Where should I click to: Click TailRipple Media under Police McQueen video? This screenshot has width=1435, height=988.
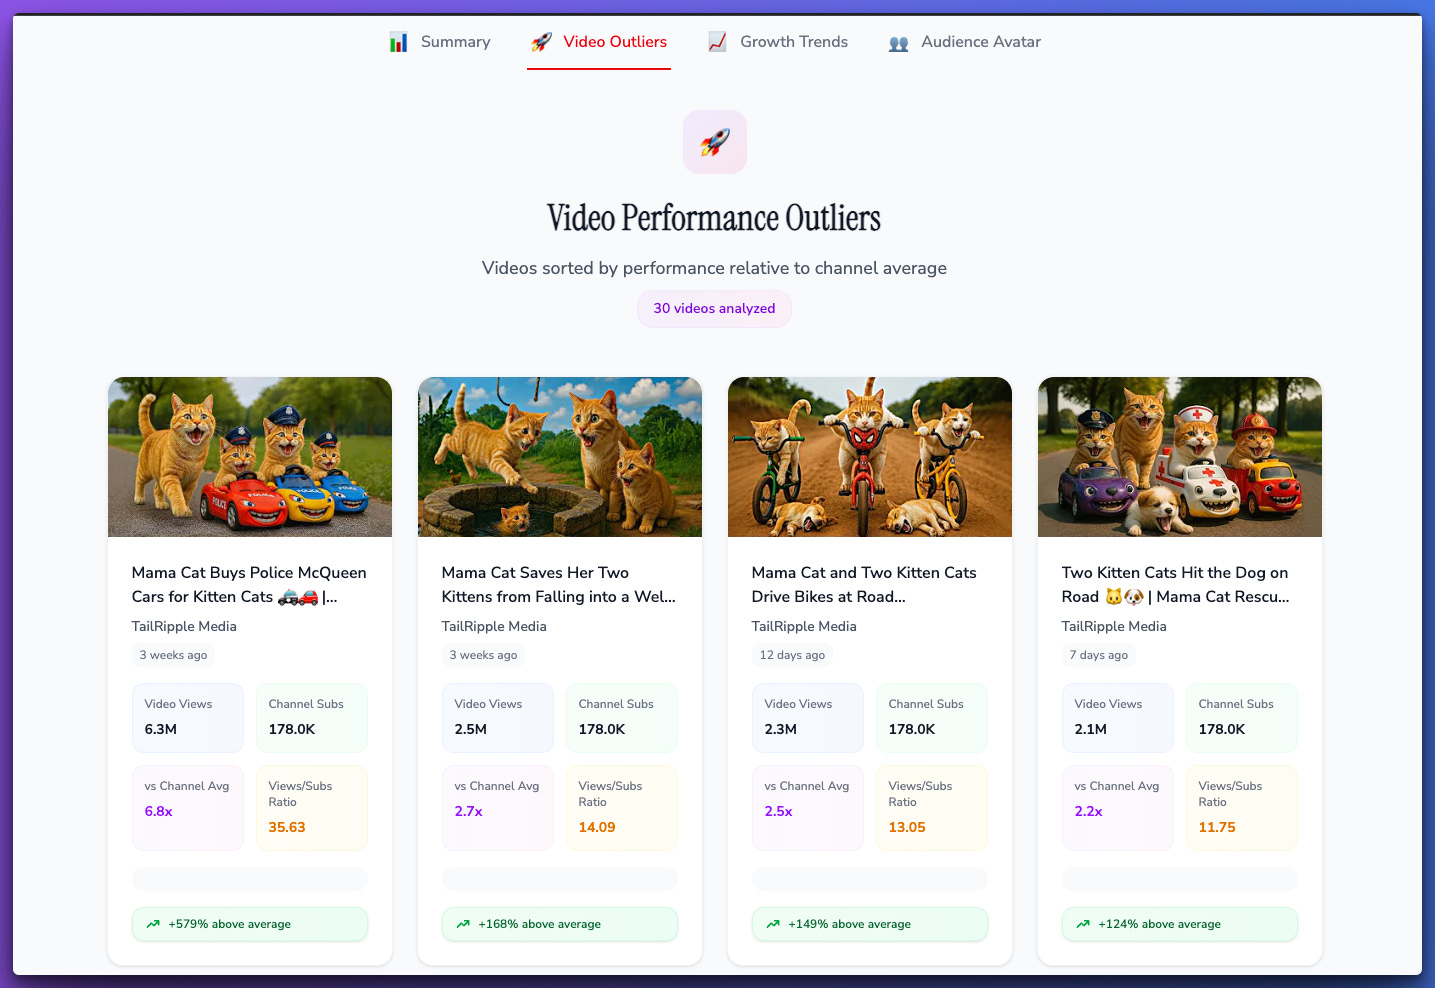pos(184,626)
